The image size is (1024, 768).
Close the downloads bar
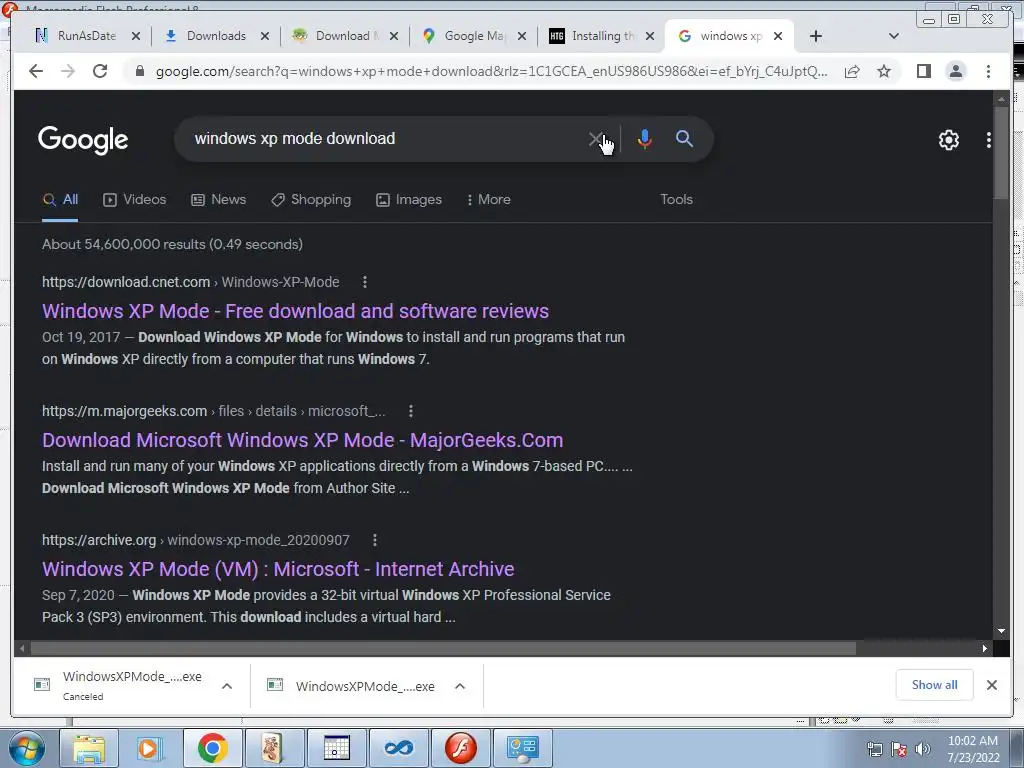coord(992,684)
